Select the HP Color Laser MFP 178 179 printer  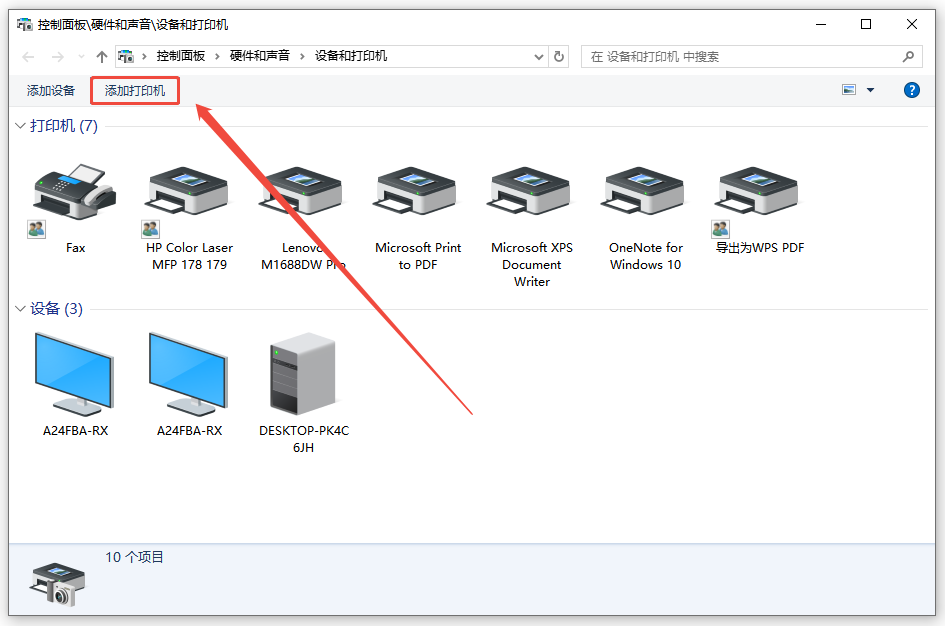[x=189, y=219]
